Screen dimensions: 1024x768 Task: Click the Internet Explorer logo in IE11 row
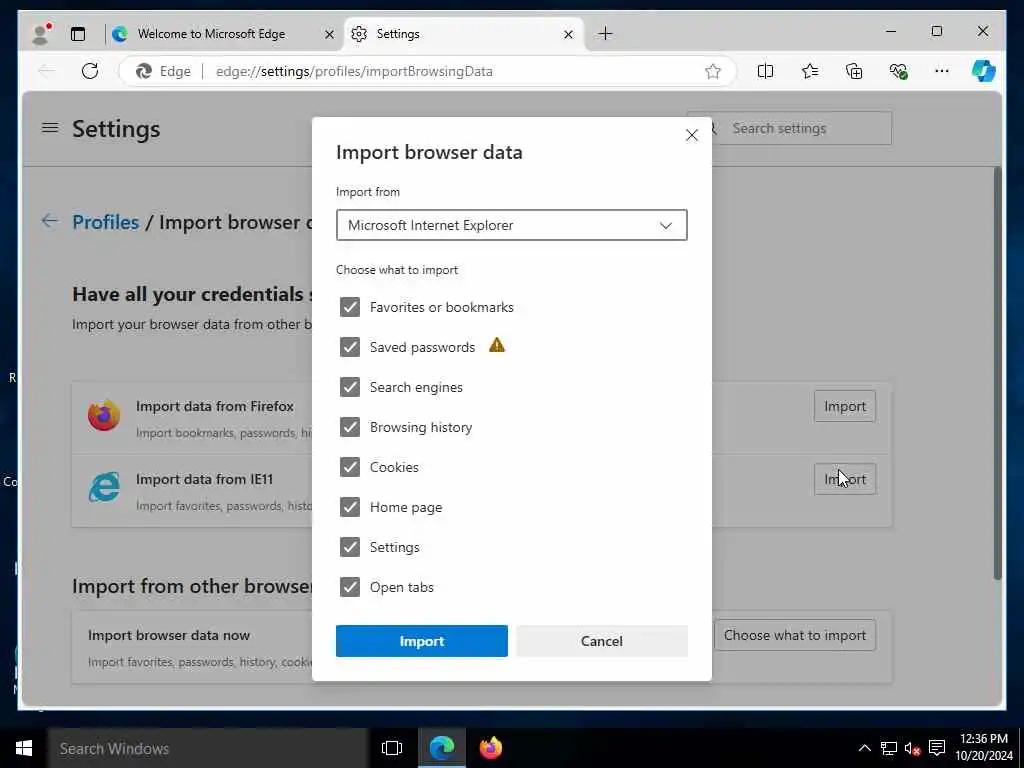tap(104, 487)
